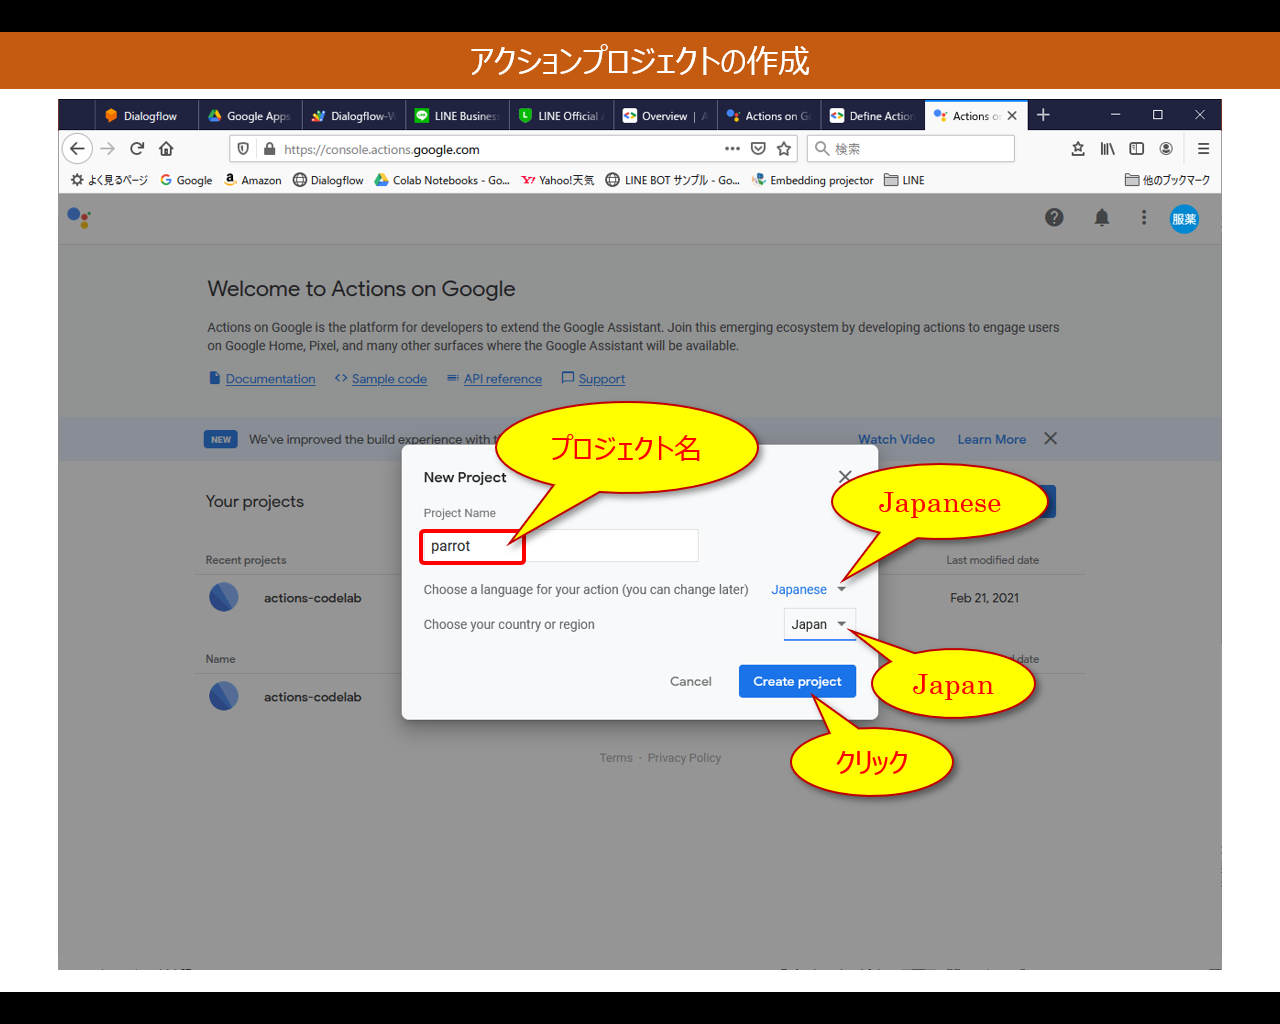Click Cancel in New Project dialog

691,681
